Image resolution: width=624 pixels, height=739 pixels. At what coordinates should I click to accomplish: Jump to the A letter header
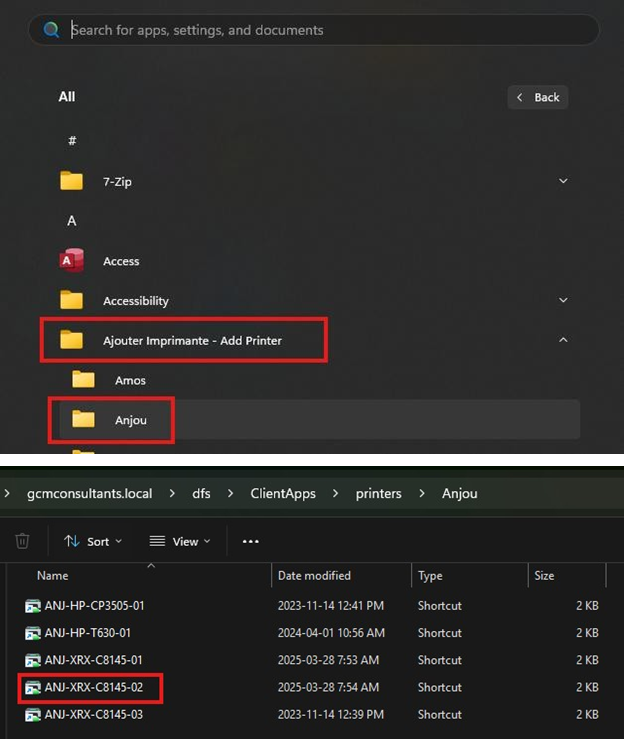[72, 221]
